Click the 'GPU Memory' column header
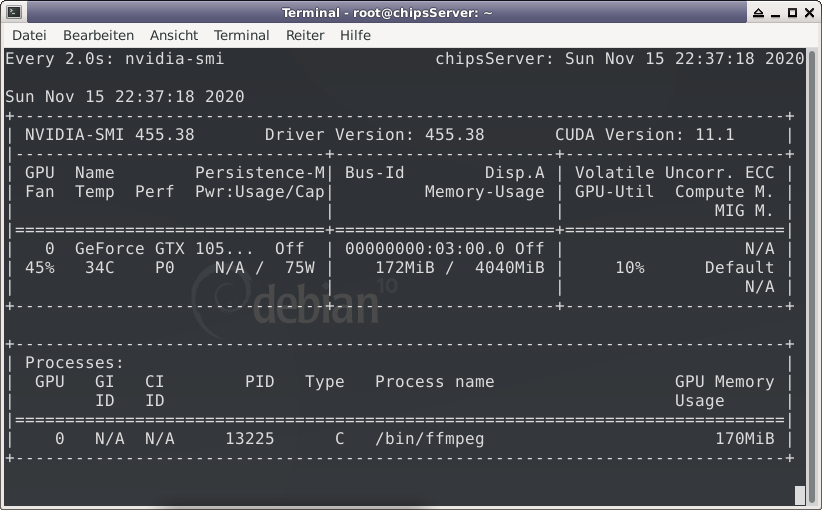 click(x=724, y=382)
